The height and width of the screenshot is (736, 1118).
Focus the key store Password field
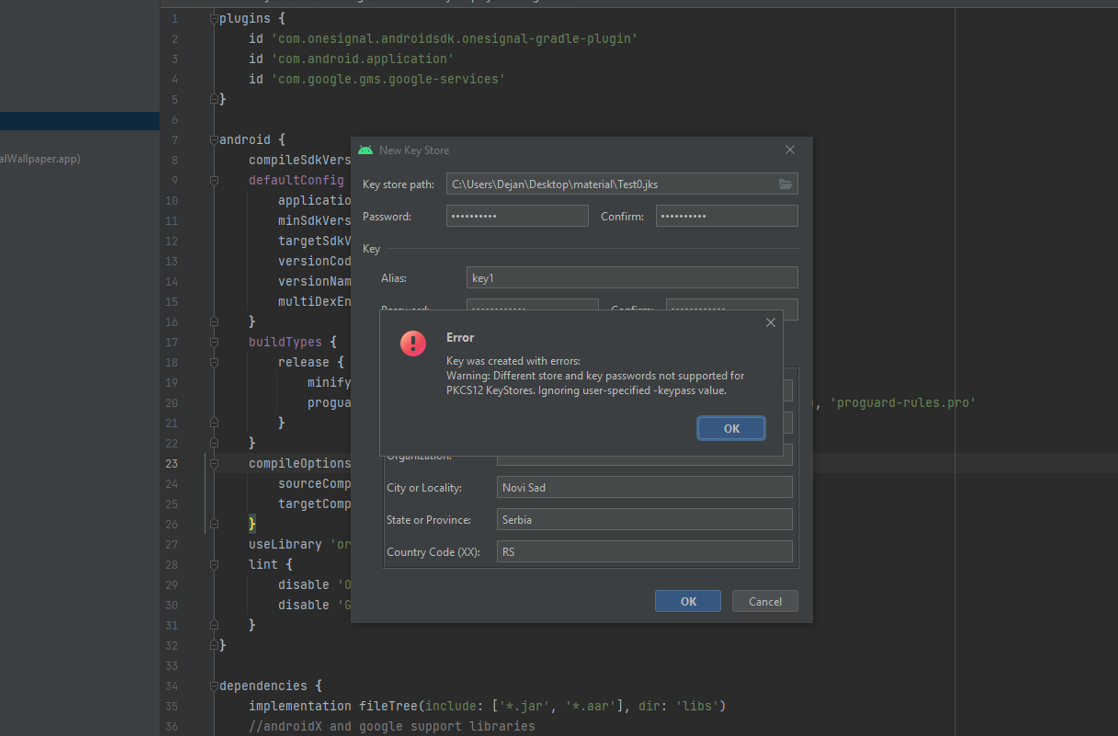(517, 216)
